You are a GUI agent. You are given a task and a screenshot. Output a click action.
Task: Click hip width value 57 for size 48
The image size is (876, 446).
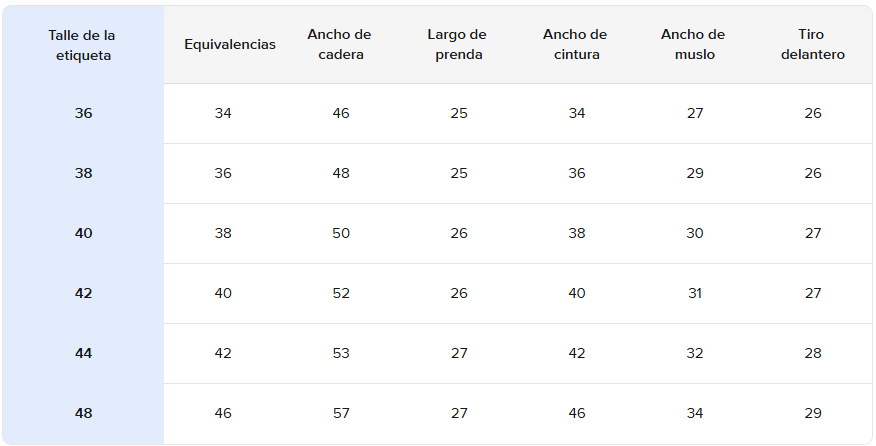click(x=341, y=413)
